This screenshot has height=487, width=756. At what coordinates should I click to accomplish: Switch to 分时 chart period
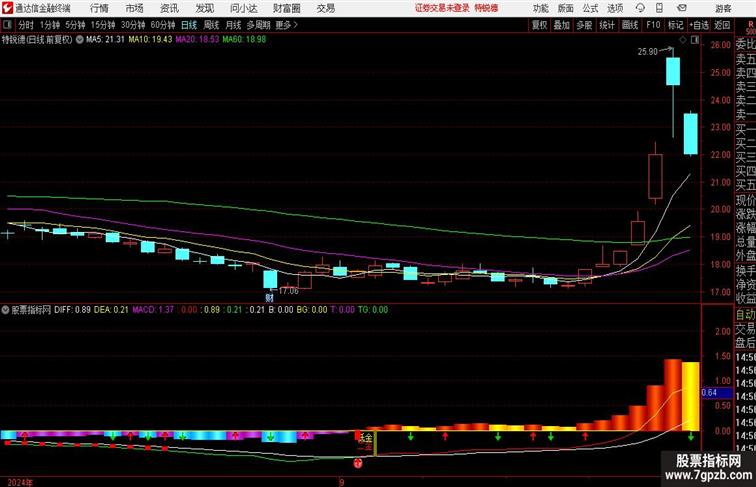coord(26,25)
